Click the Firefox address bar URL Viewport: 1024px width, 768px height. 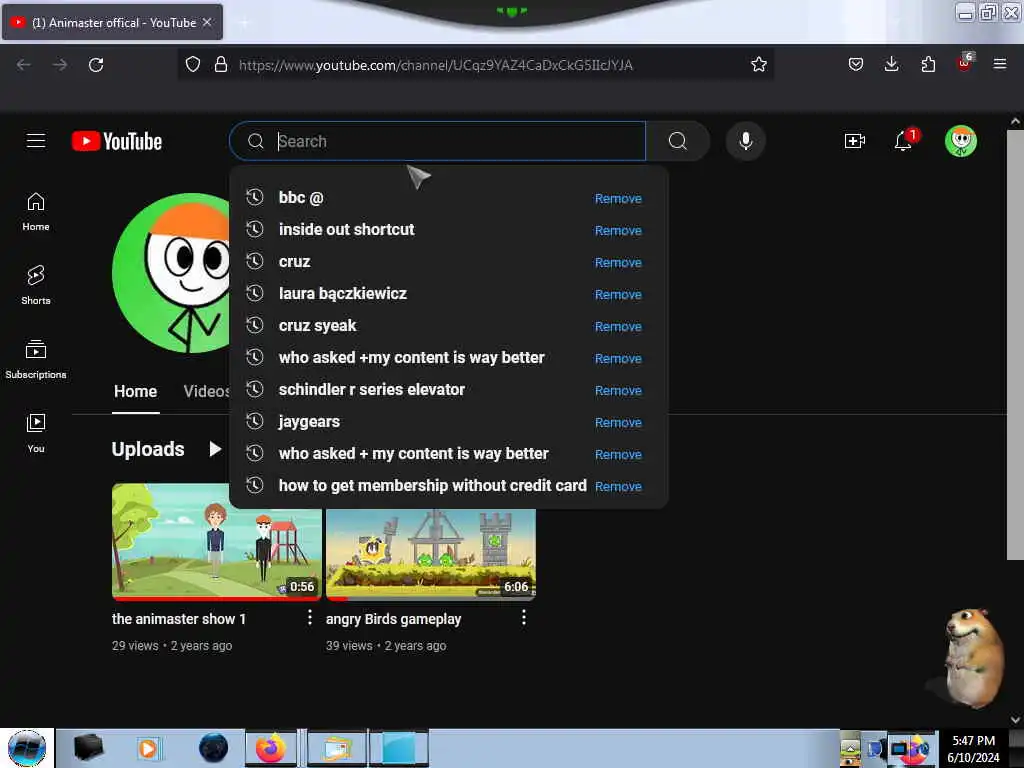[436, 65]
